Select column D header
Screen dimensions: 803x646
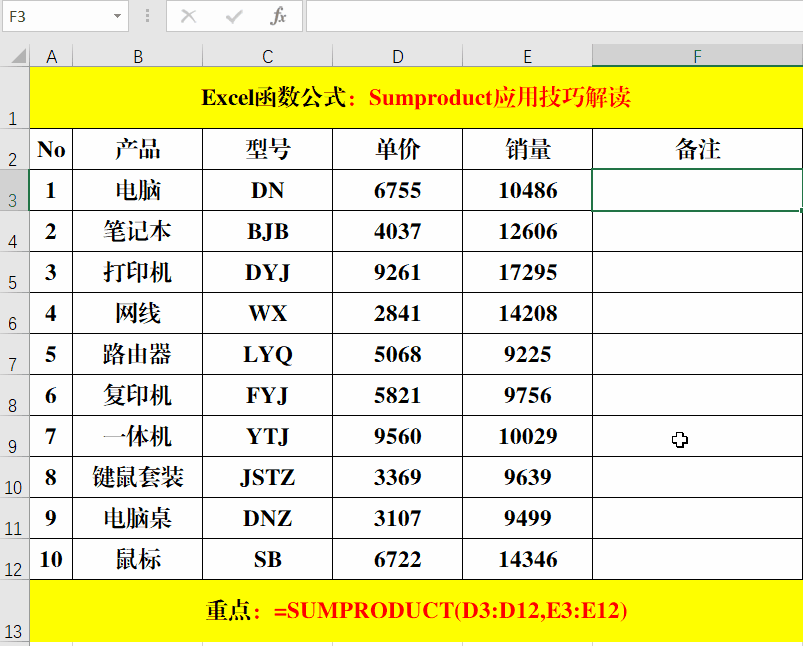click(397, 56)
